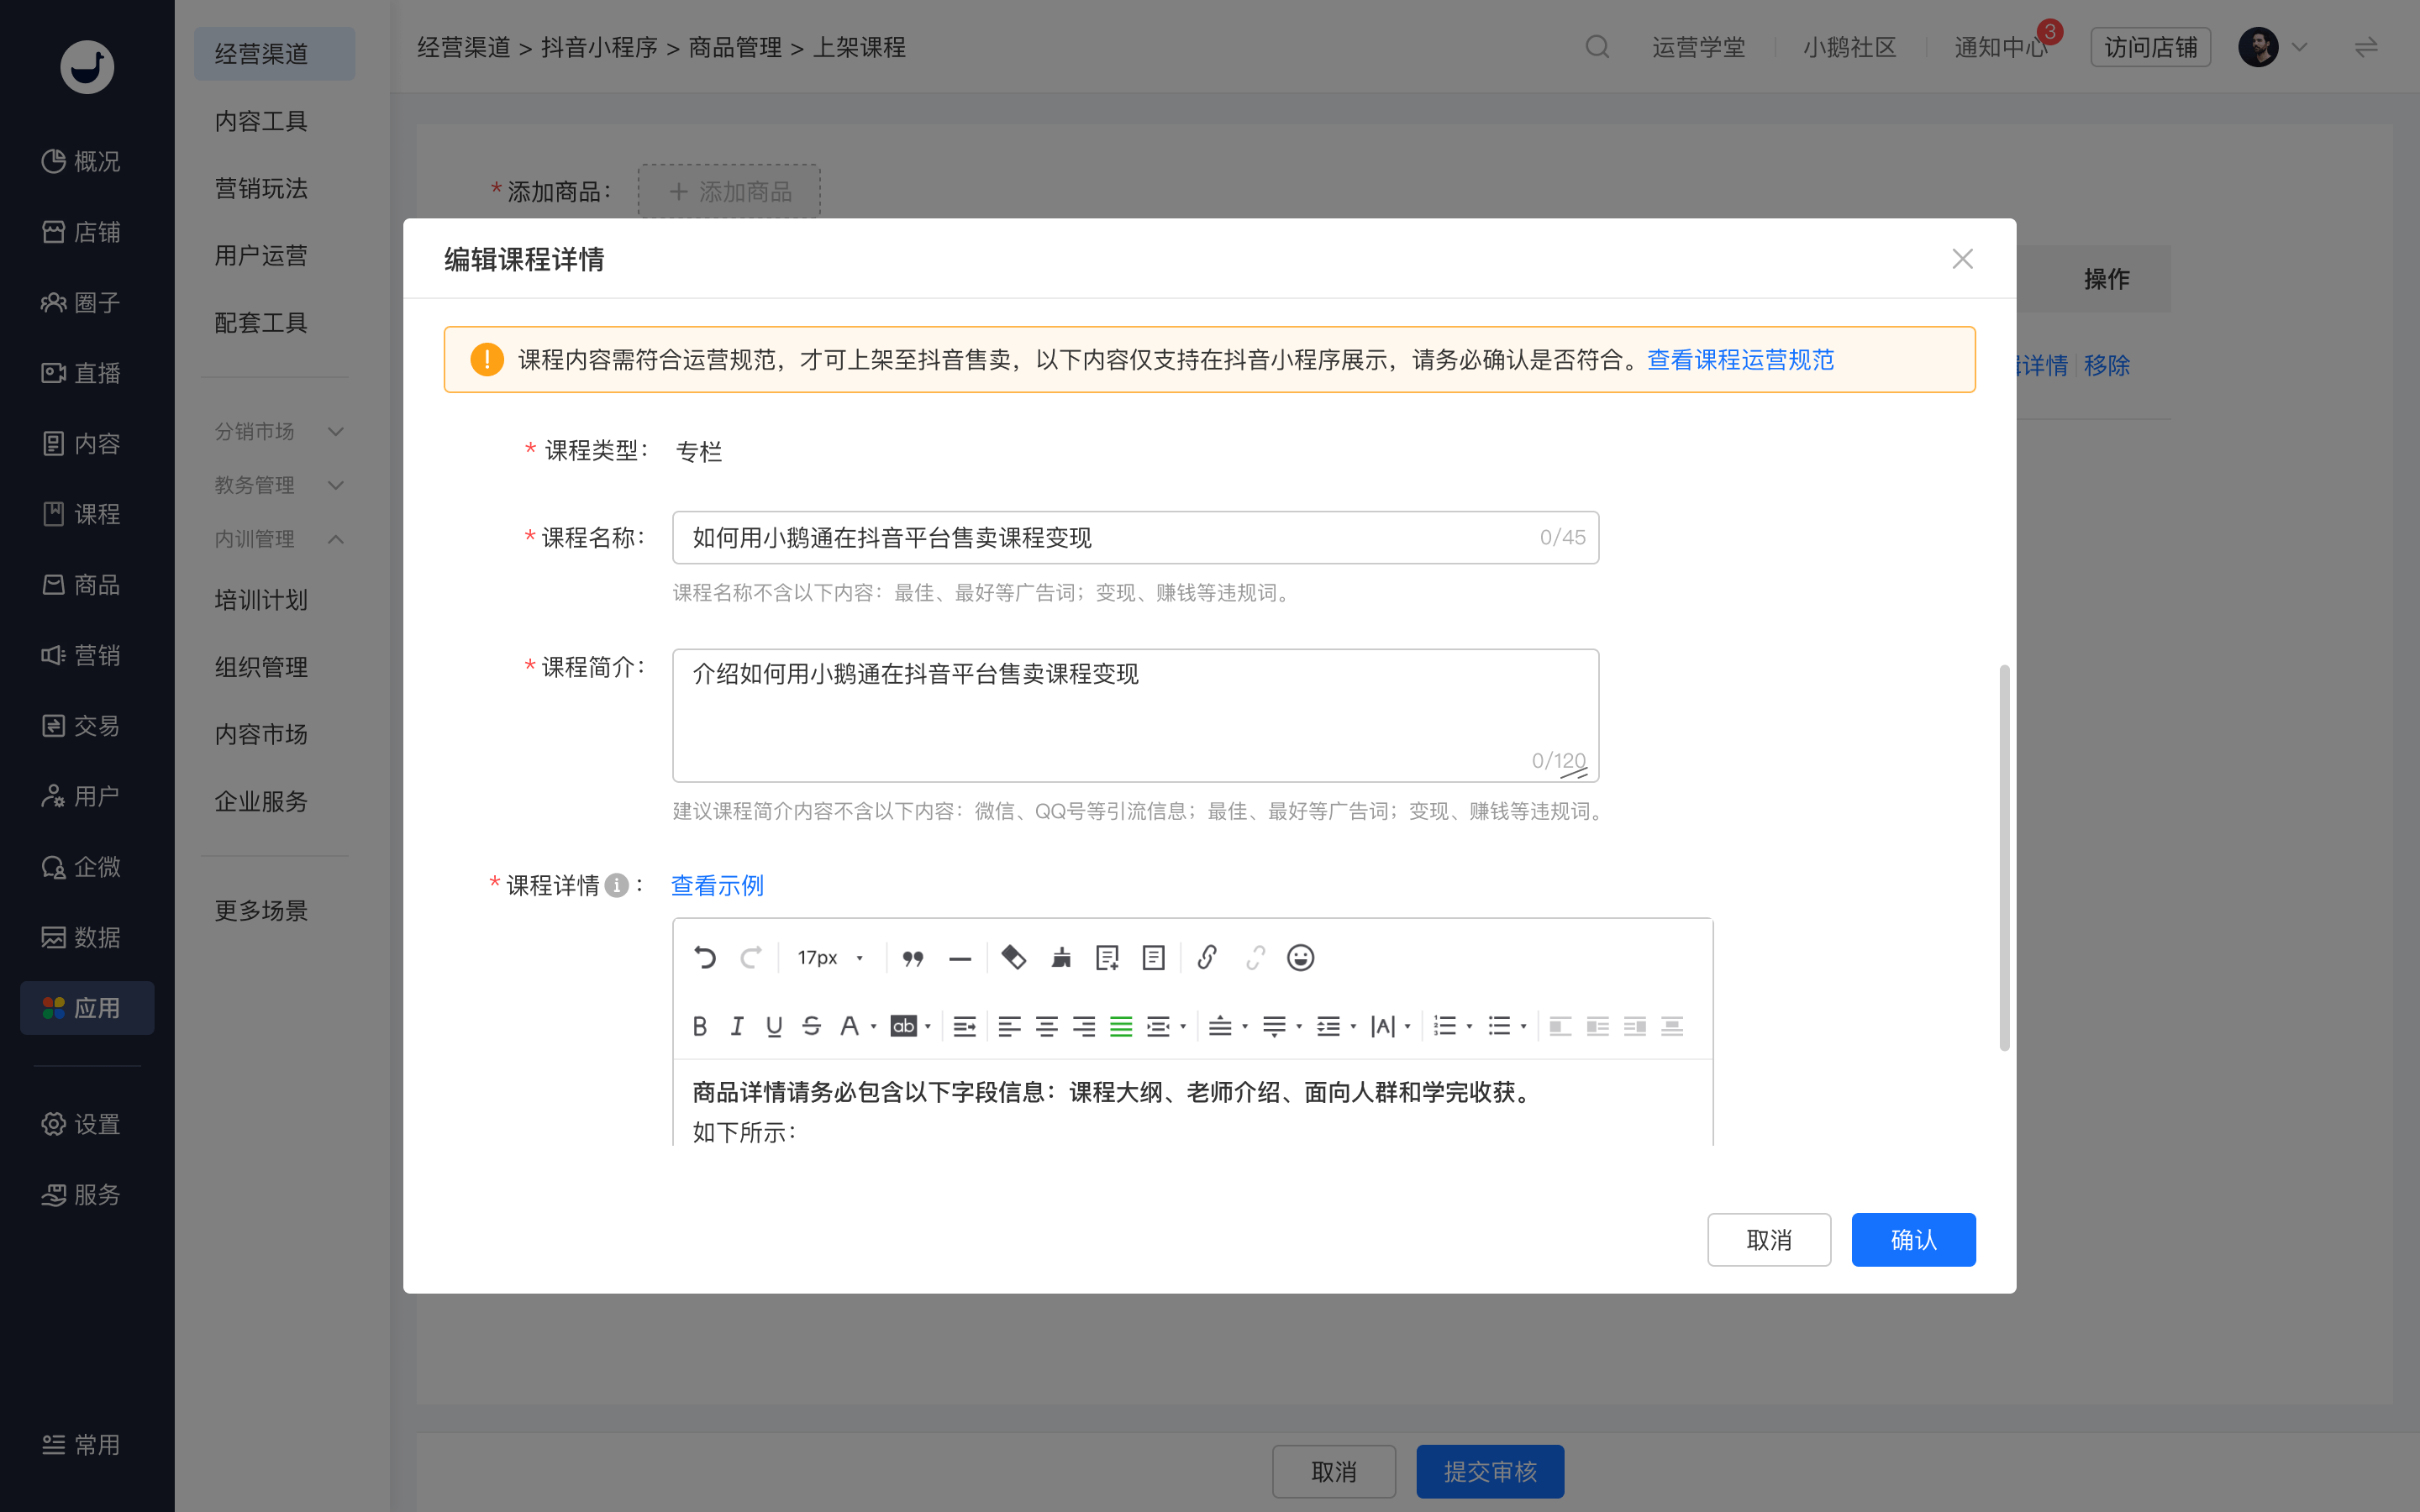
Task: Open the 查看示例 link
Action: [717, 885]
